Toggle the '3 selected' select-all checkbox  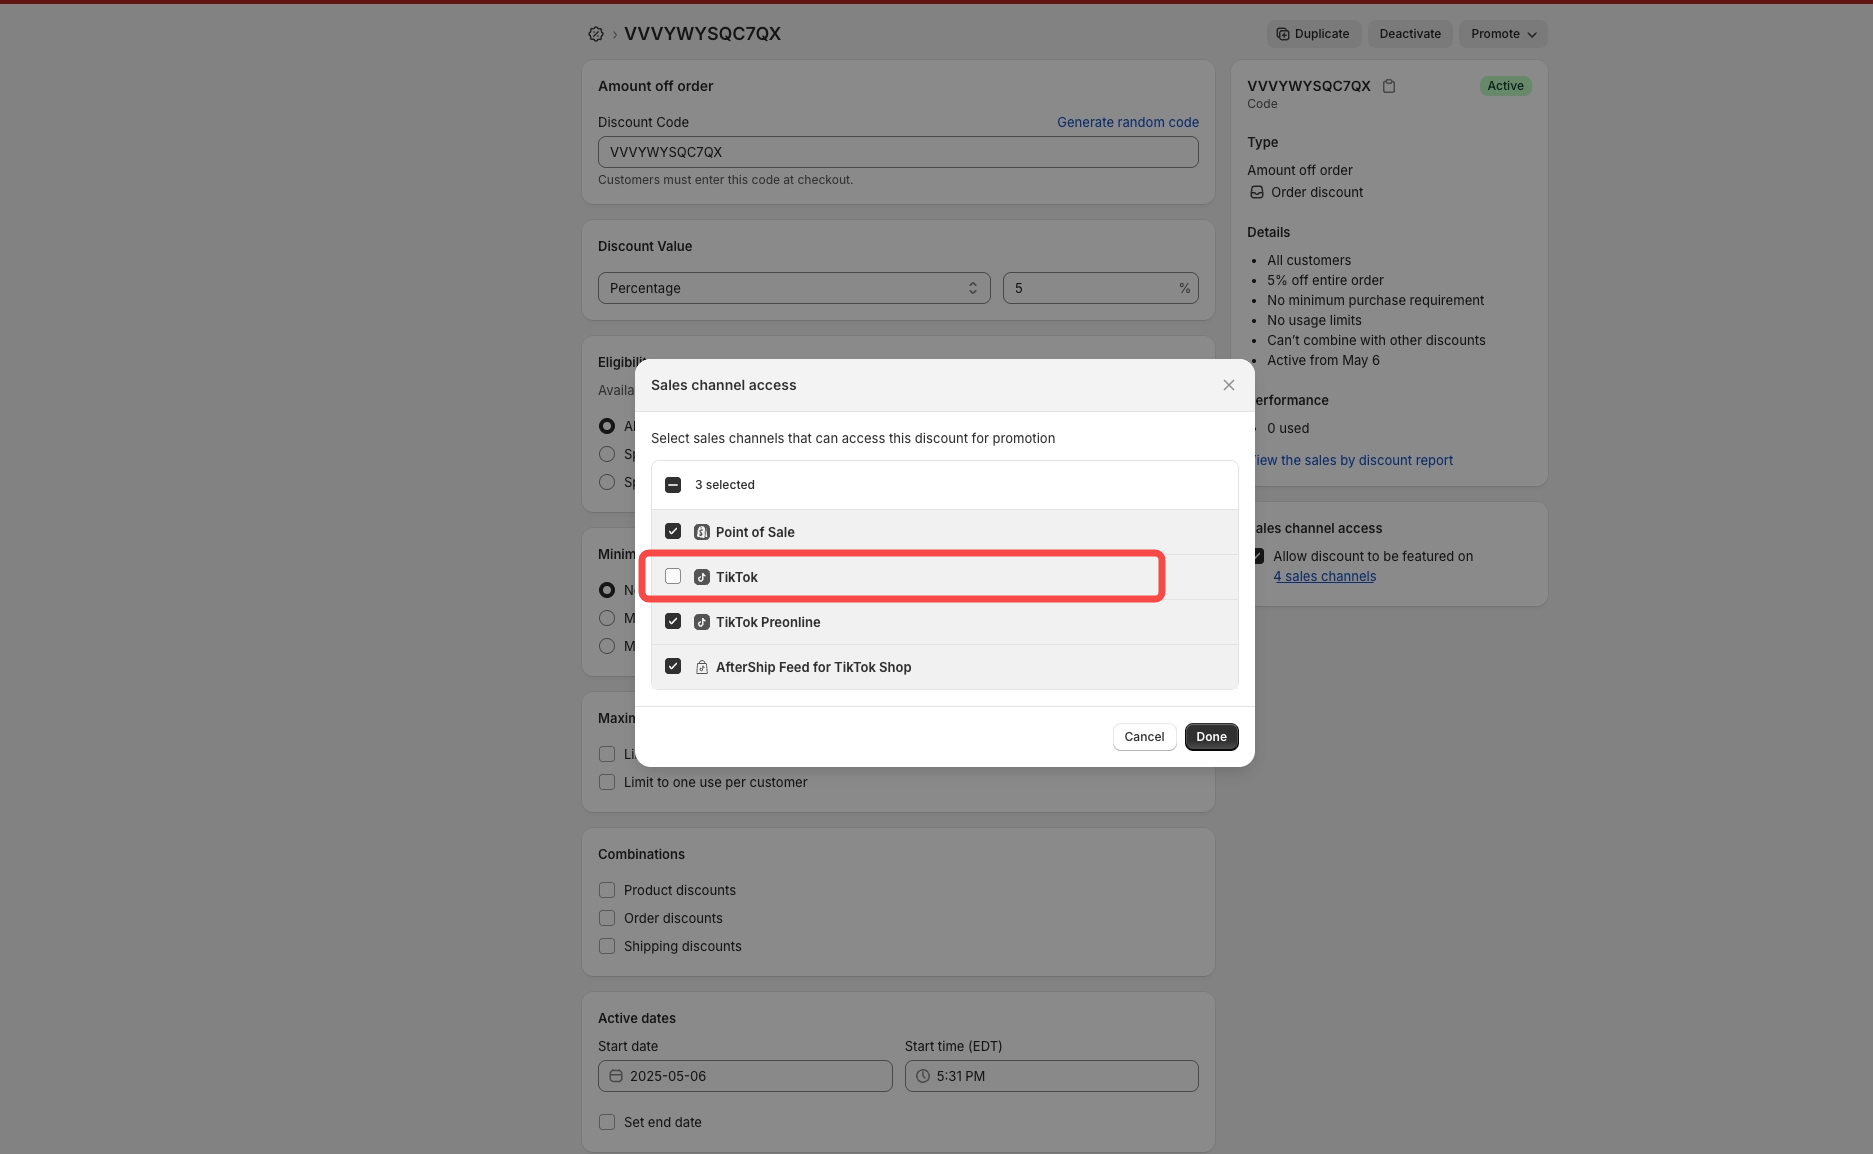click(x=673, y=485)
